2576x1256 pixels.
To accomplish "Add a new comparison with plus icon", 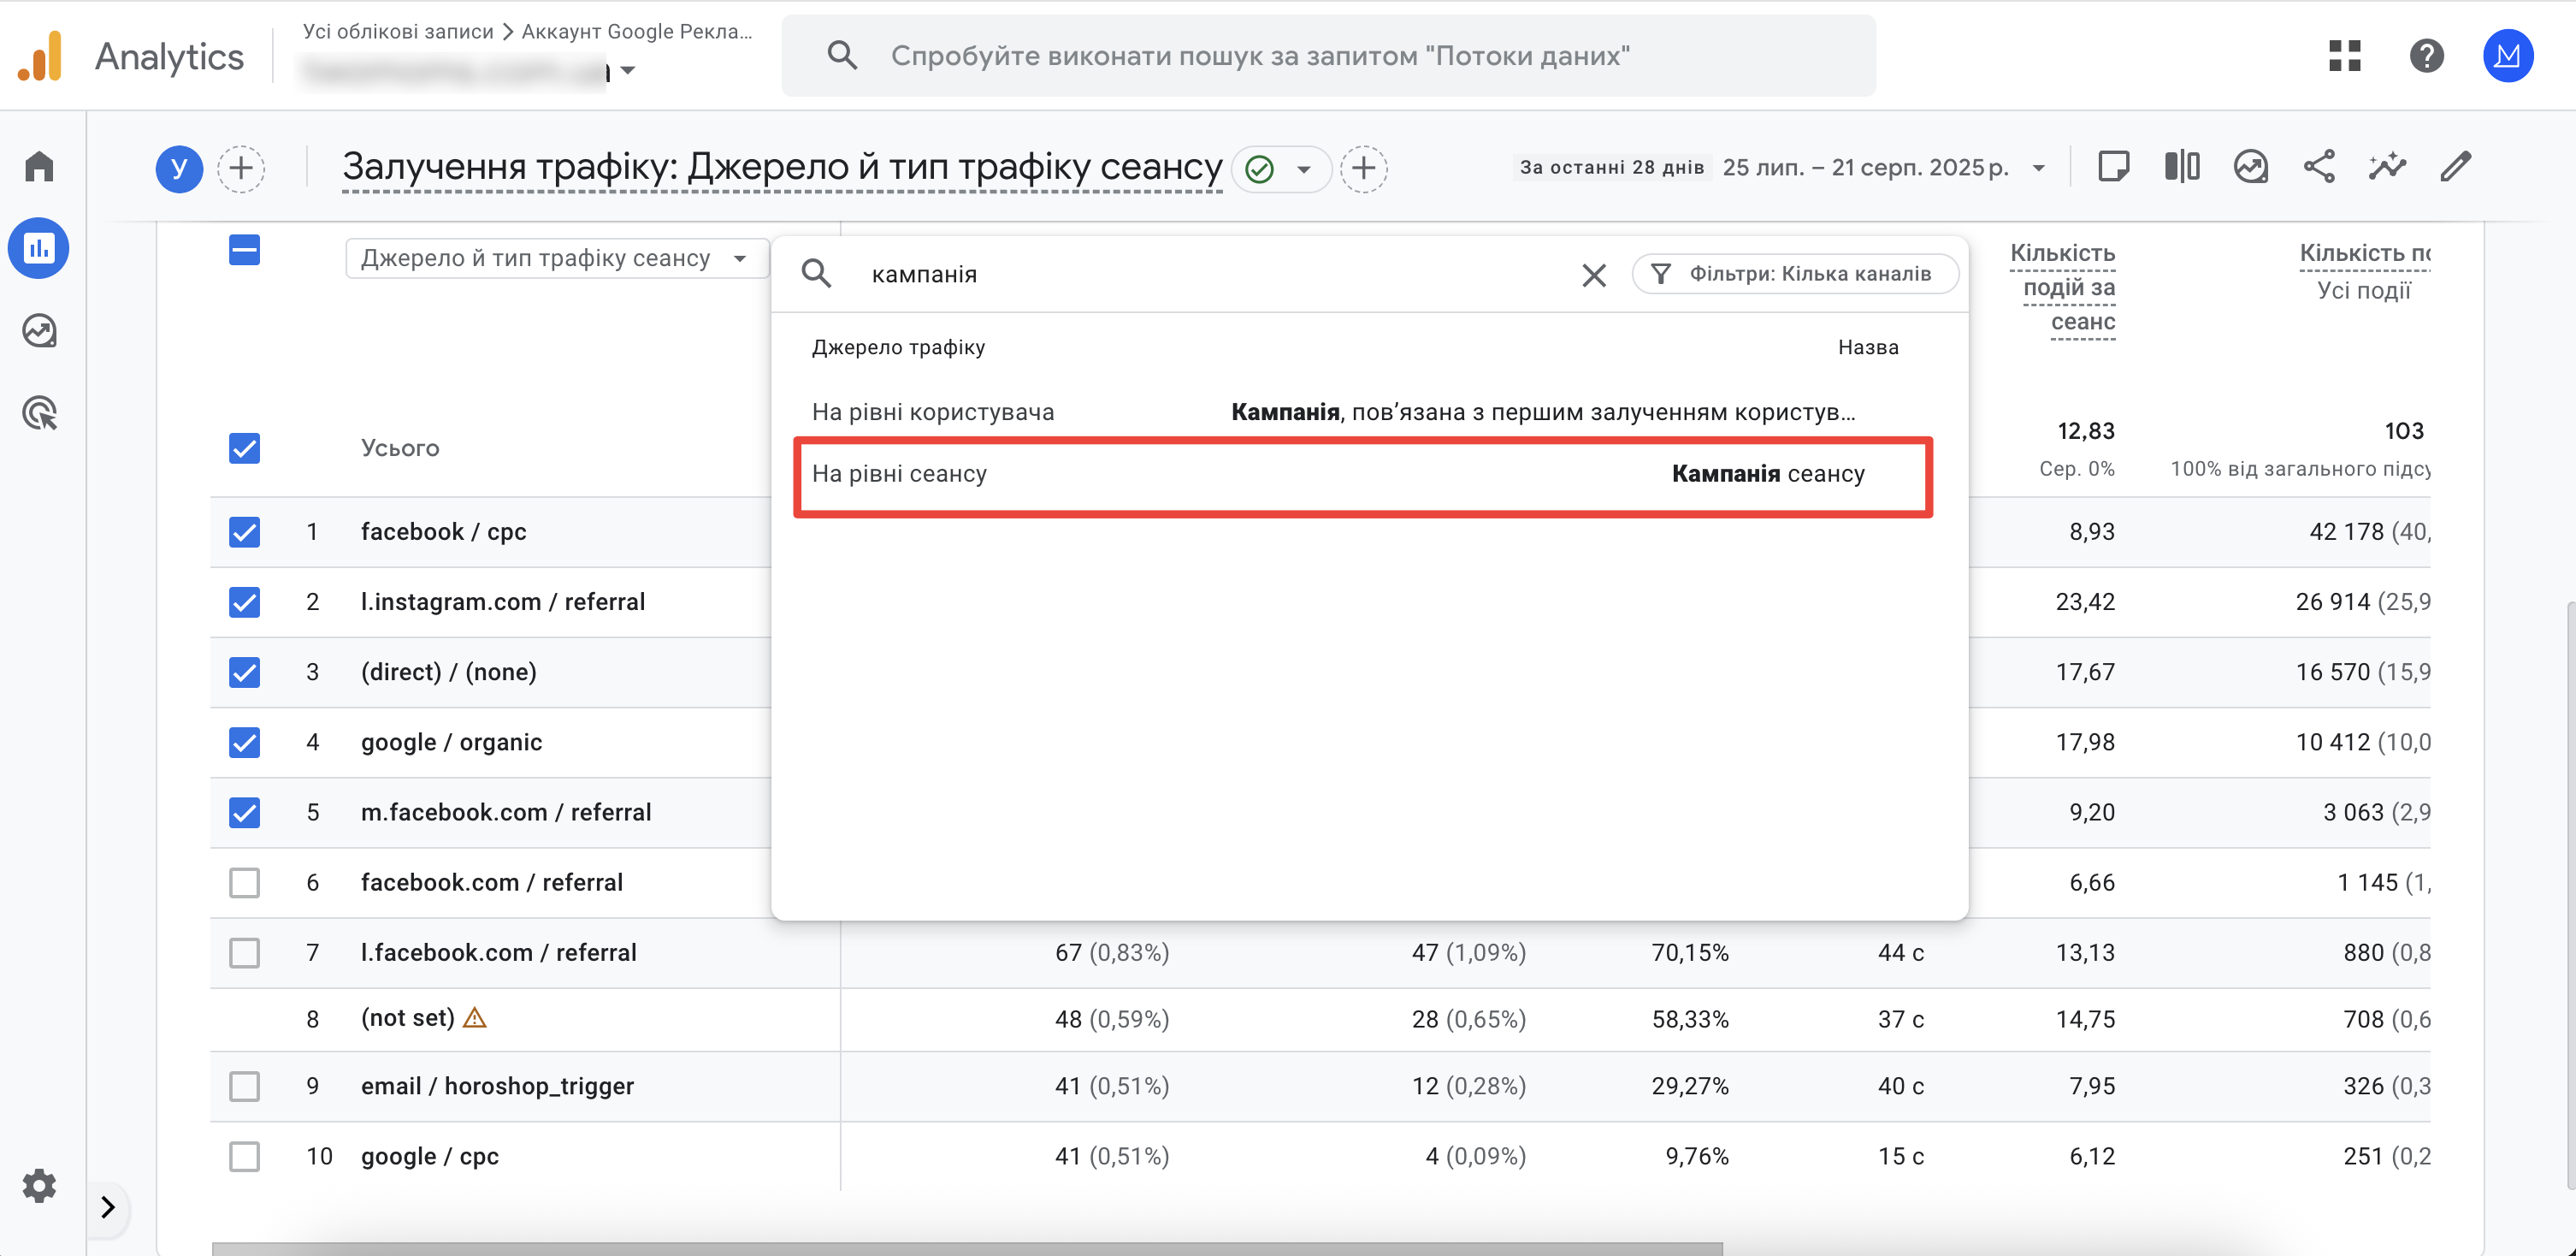I will (x=241, y=168).
